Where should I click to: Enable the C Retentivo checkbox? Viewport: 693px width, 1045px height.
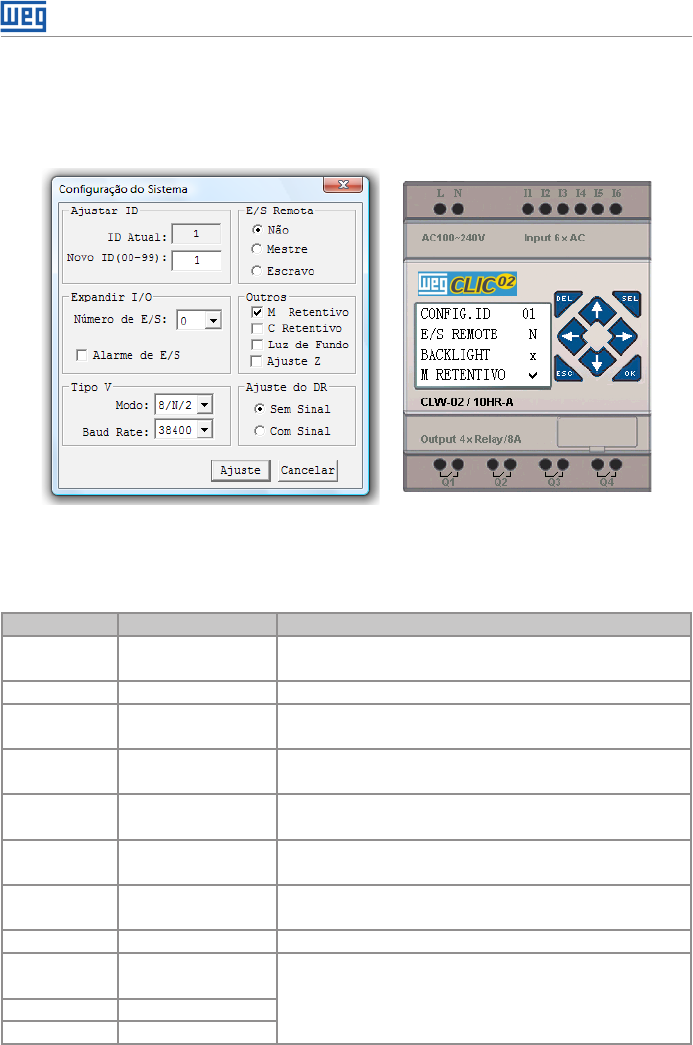click(x=257, y=329)
